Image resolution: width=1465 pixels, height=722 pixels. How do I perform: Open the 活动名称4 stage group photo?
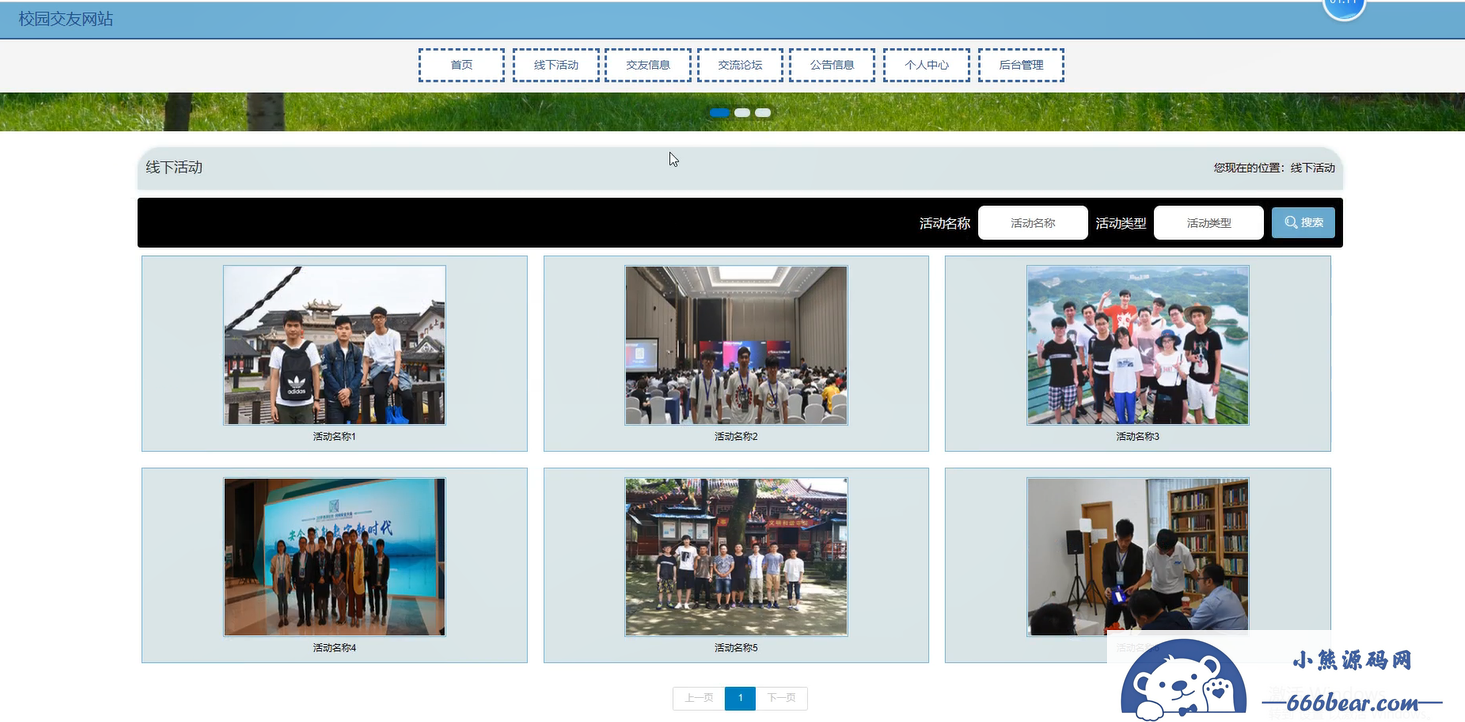point(334,556)
